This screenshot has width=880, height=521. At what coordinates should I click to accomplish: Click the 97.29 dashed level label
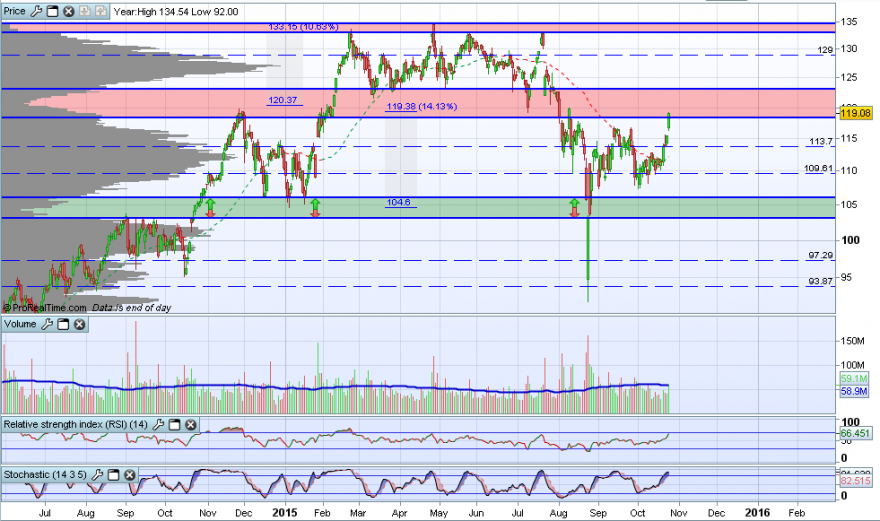coord(821,255)
